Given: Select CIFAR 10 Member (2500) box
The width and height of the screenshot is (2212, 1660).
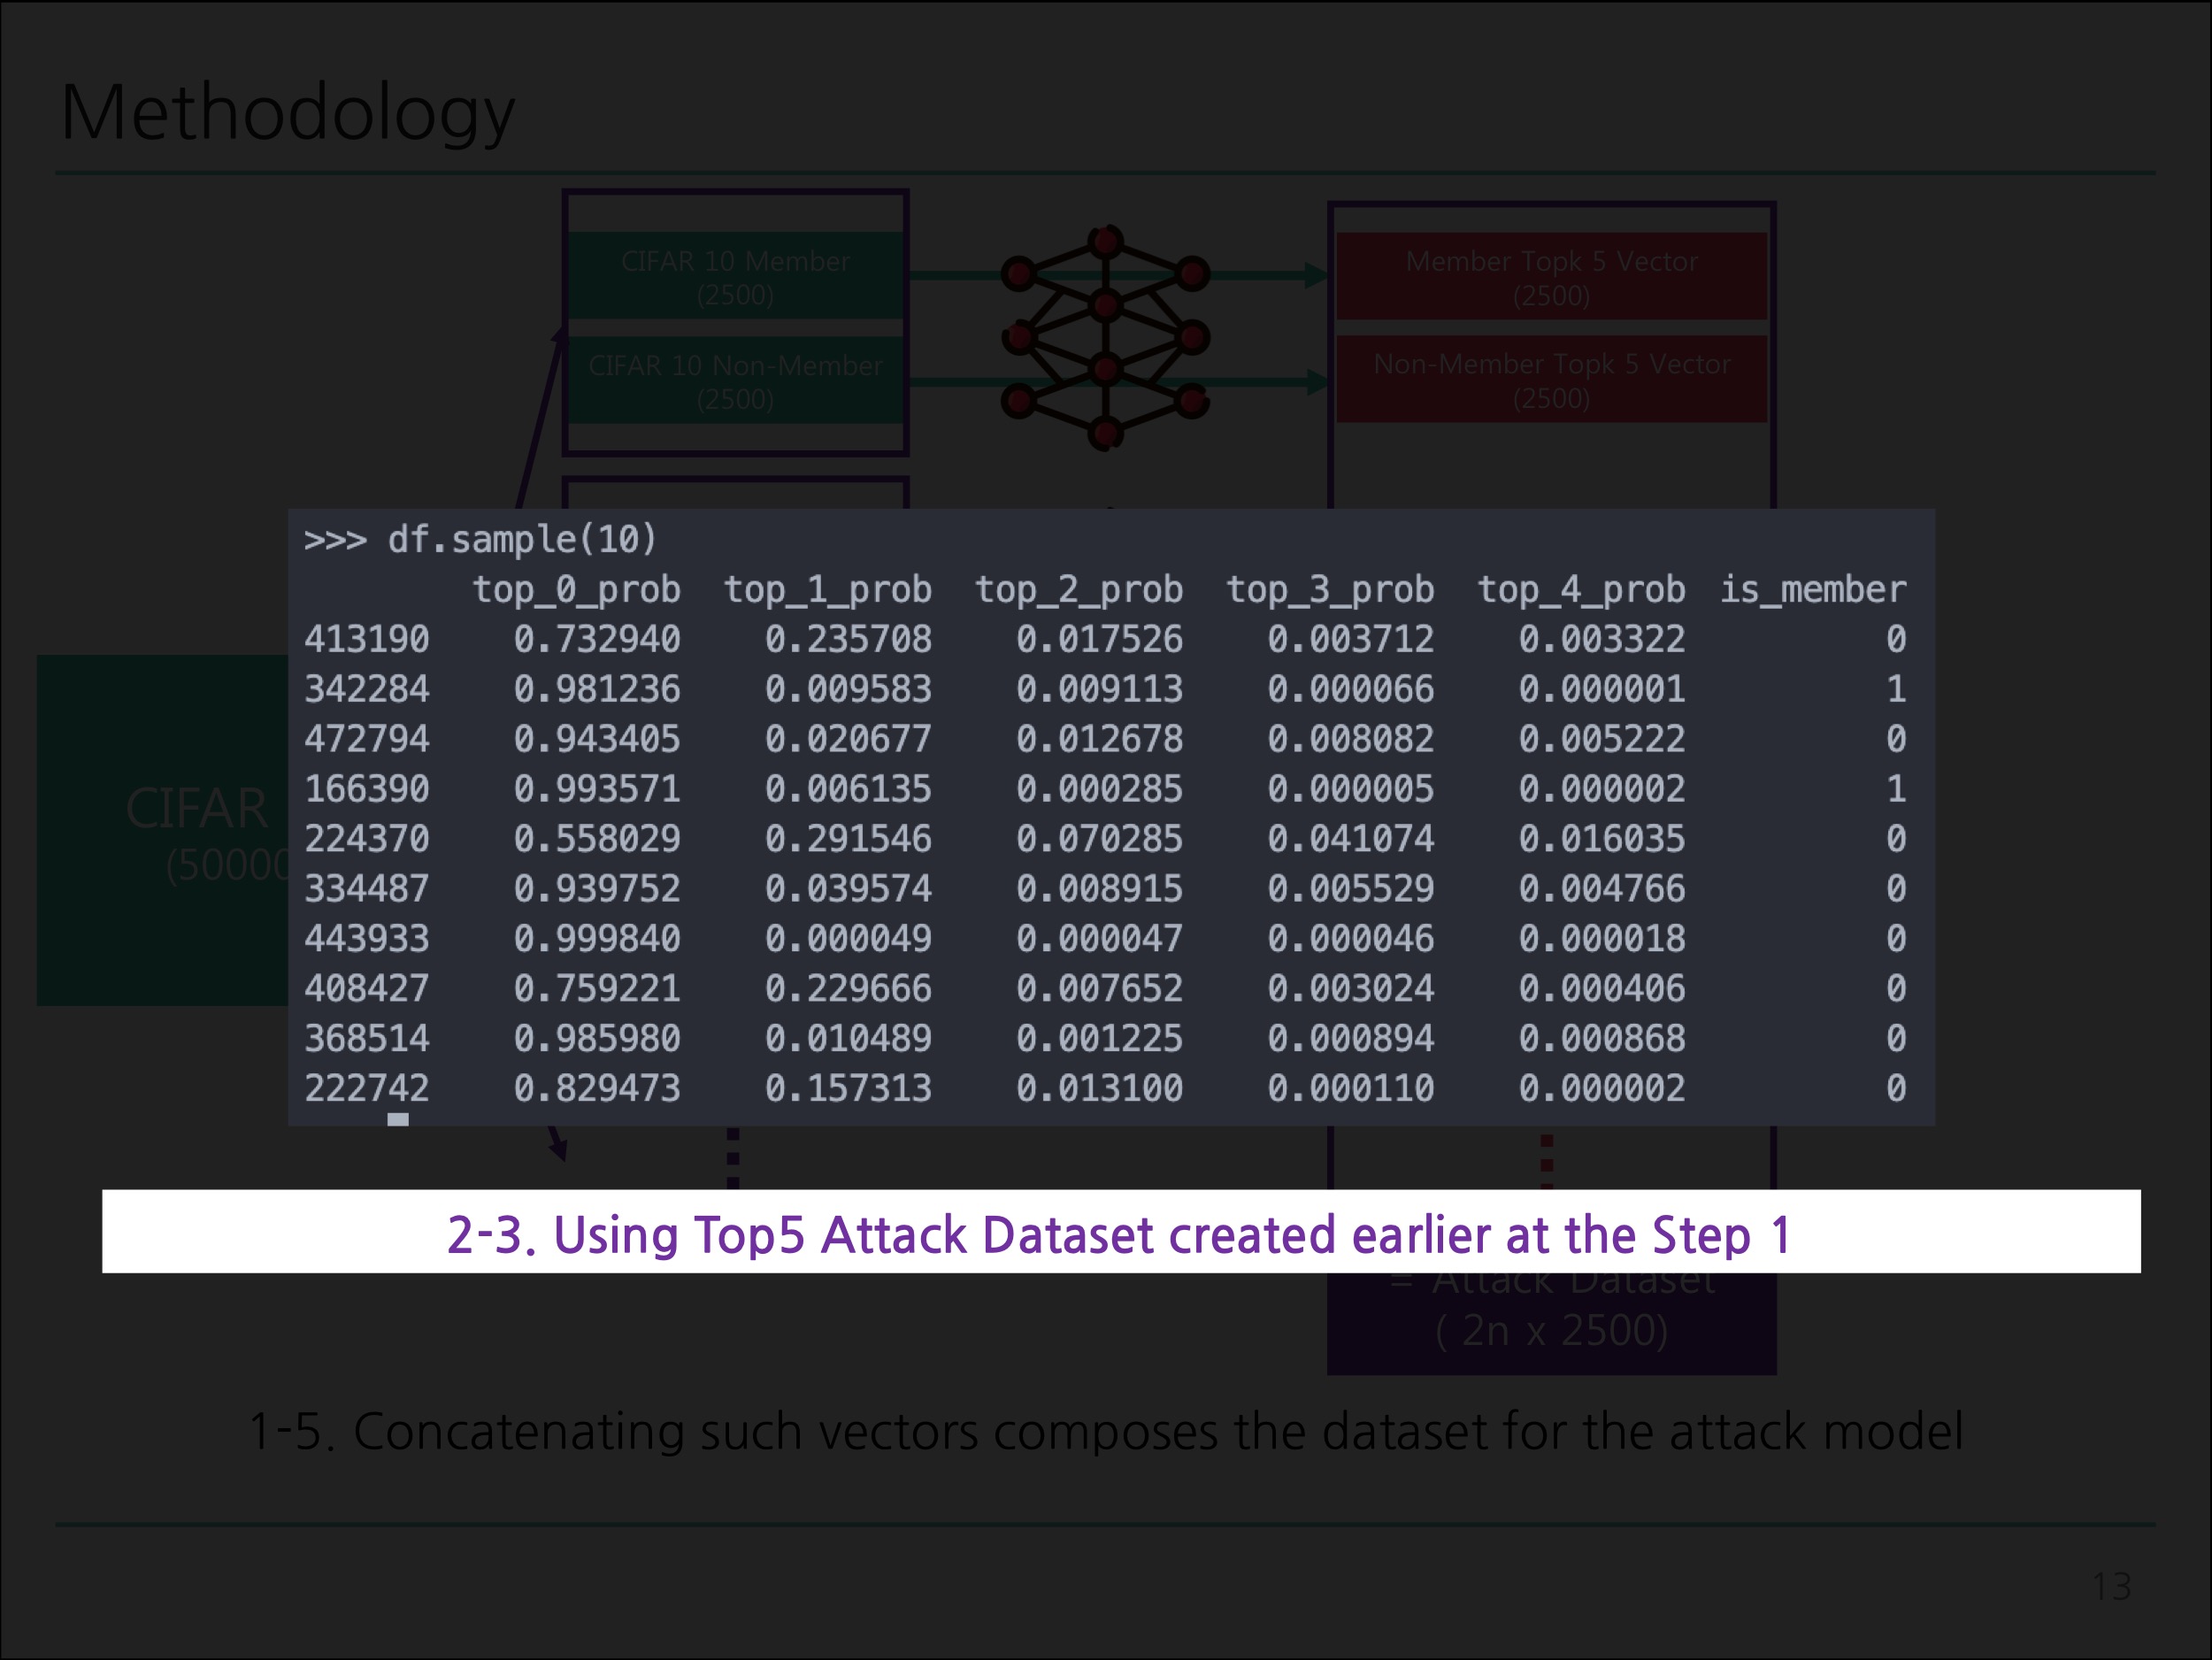Looking at the screenshot, I should [735, 277].
